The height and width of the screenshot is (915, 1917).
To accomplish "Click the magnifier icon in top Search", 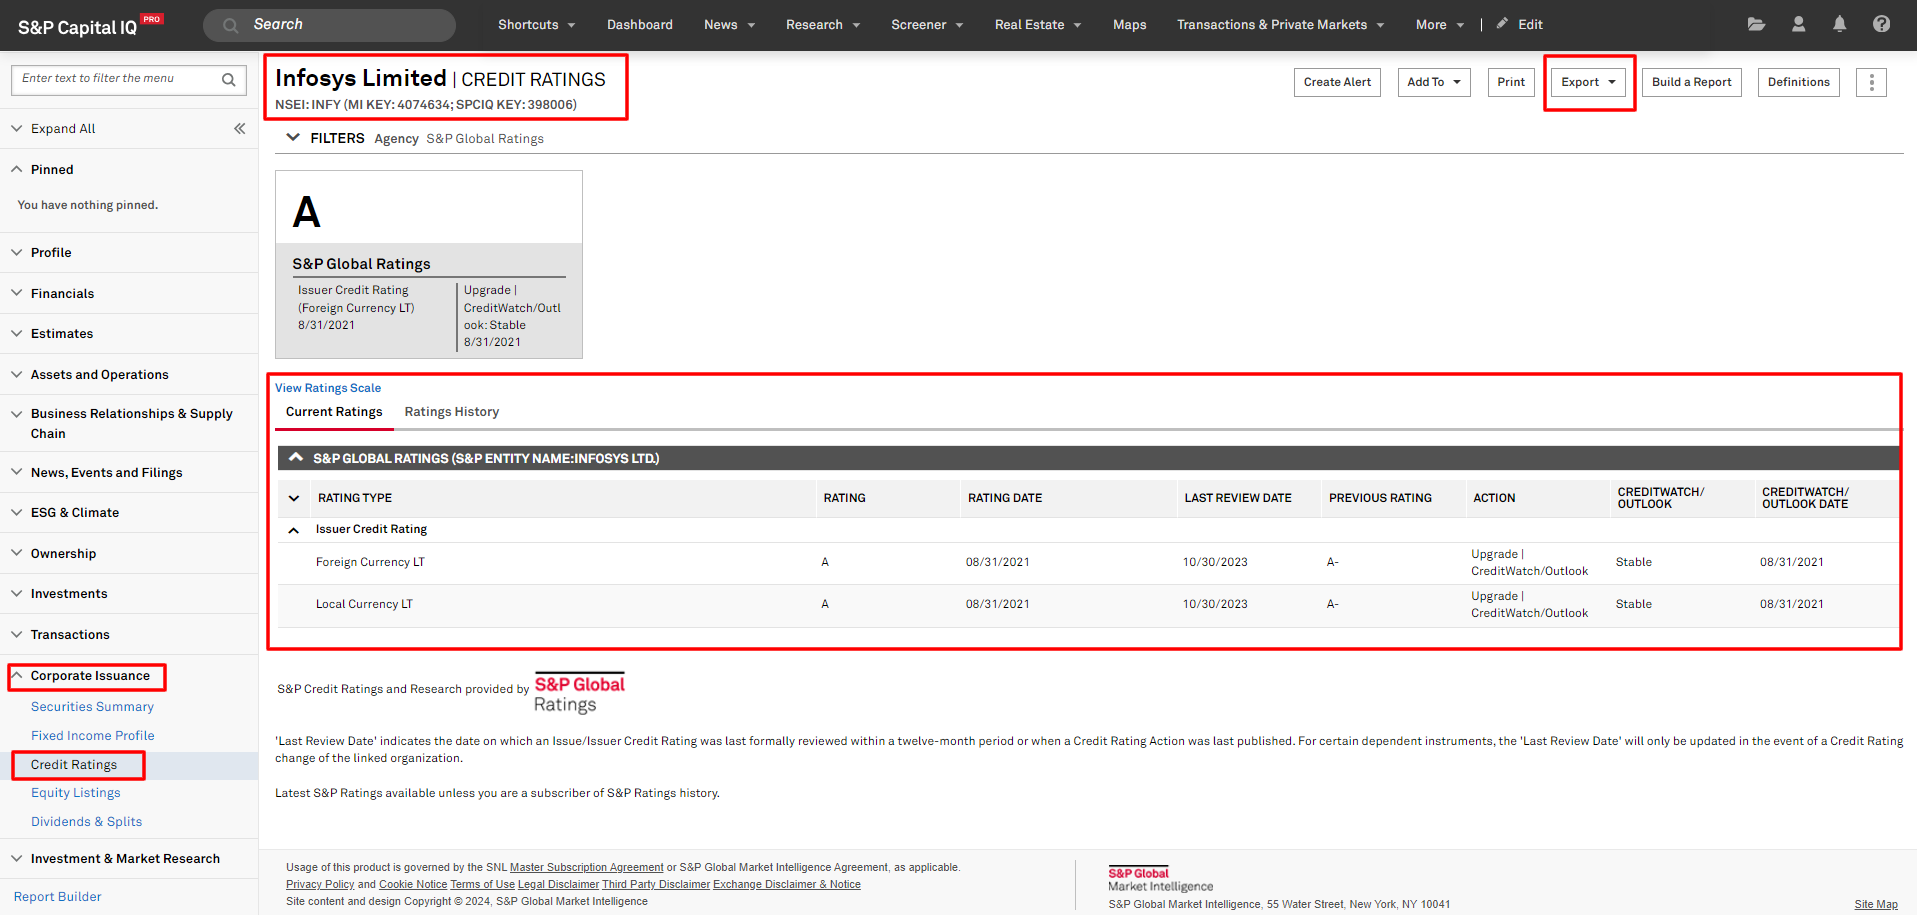I will click(230, 25).
